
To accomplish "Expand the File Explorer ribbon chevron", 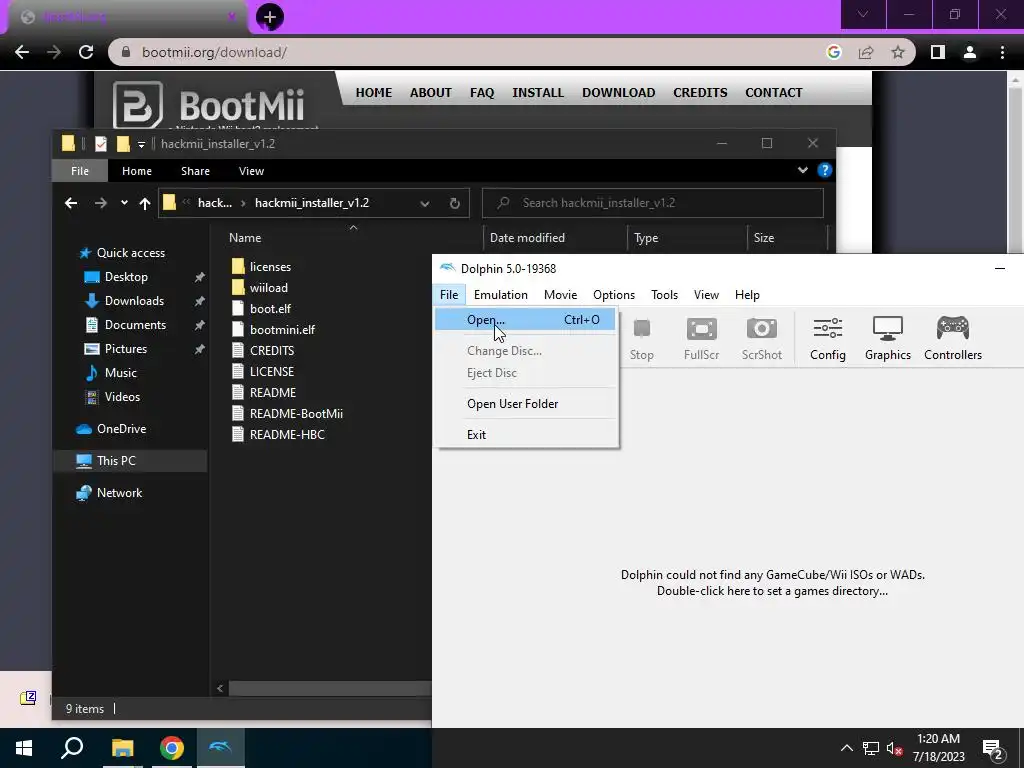I will click(803, 170).
